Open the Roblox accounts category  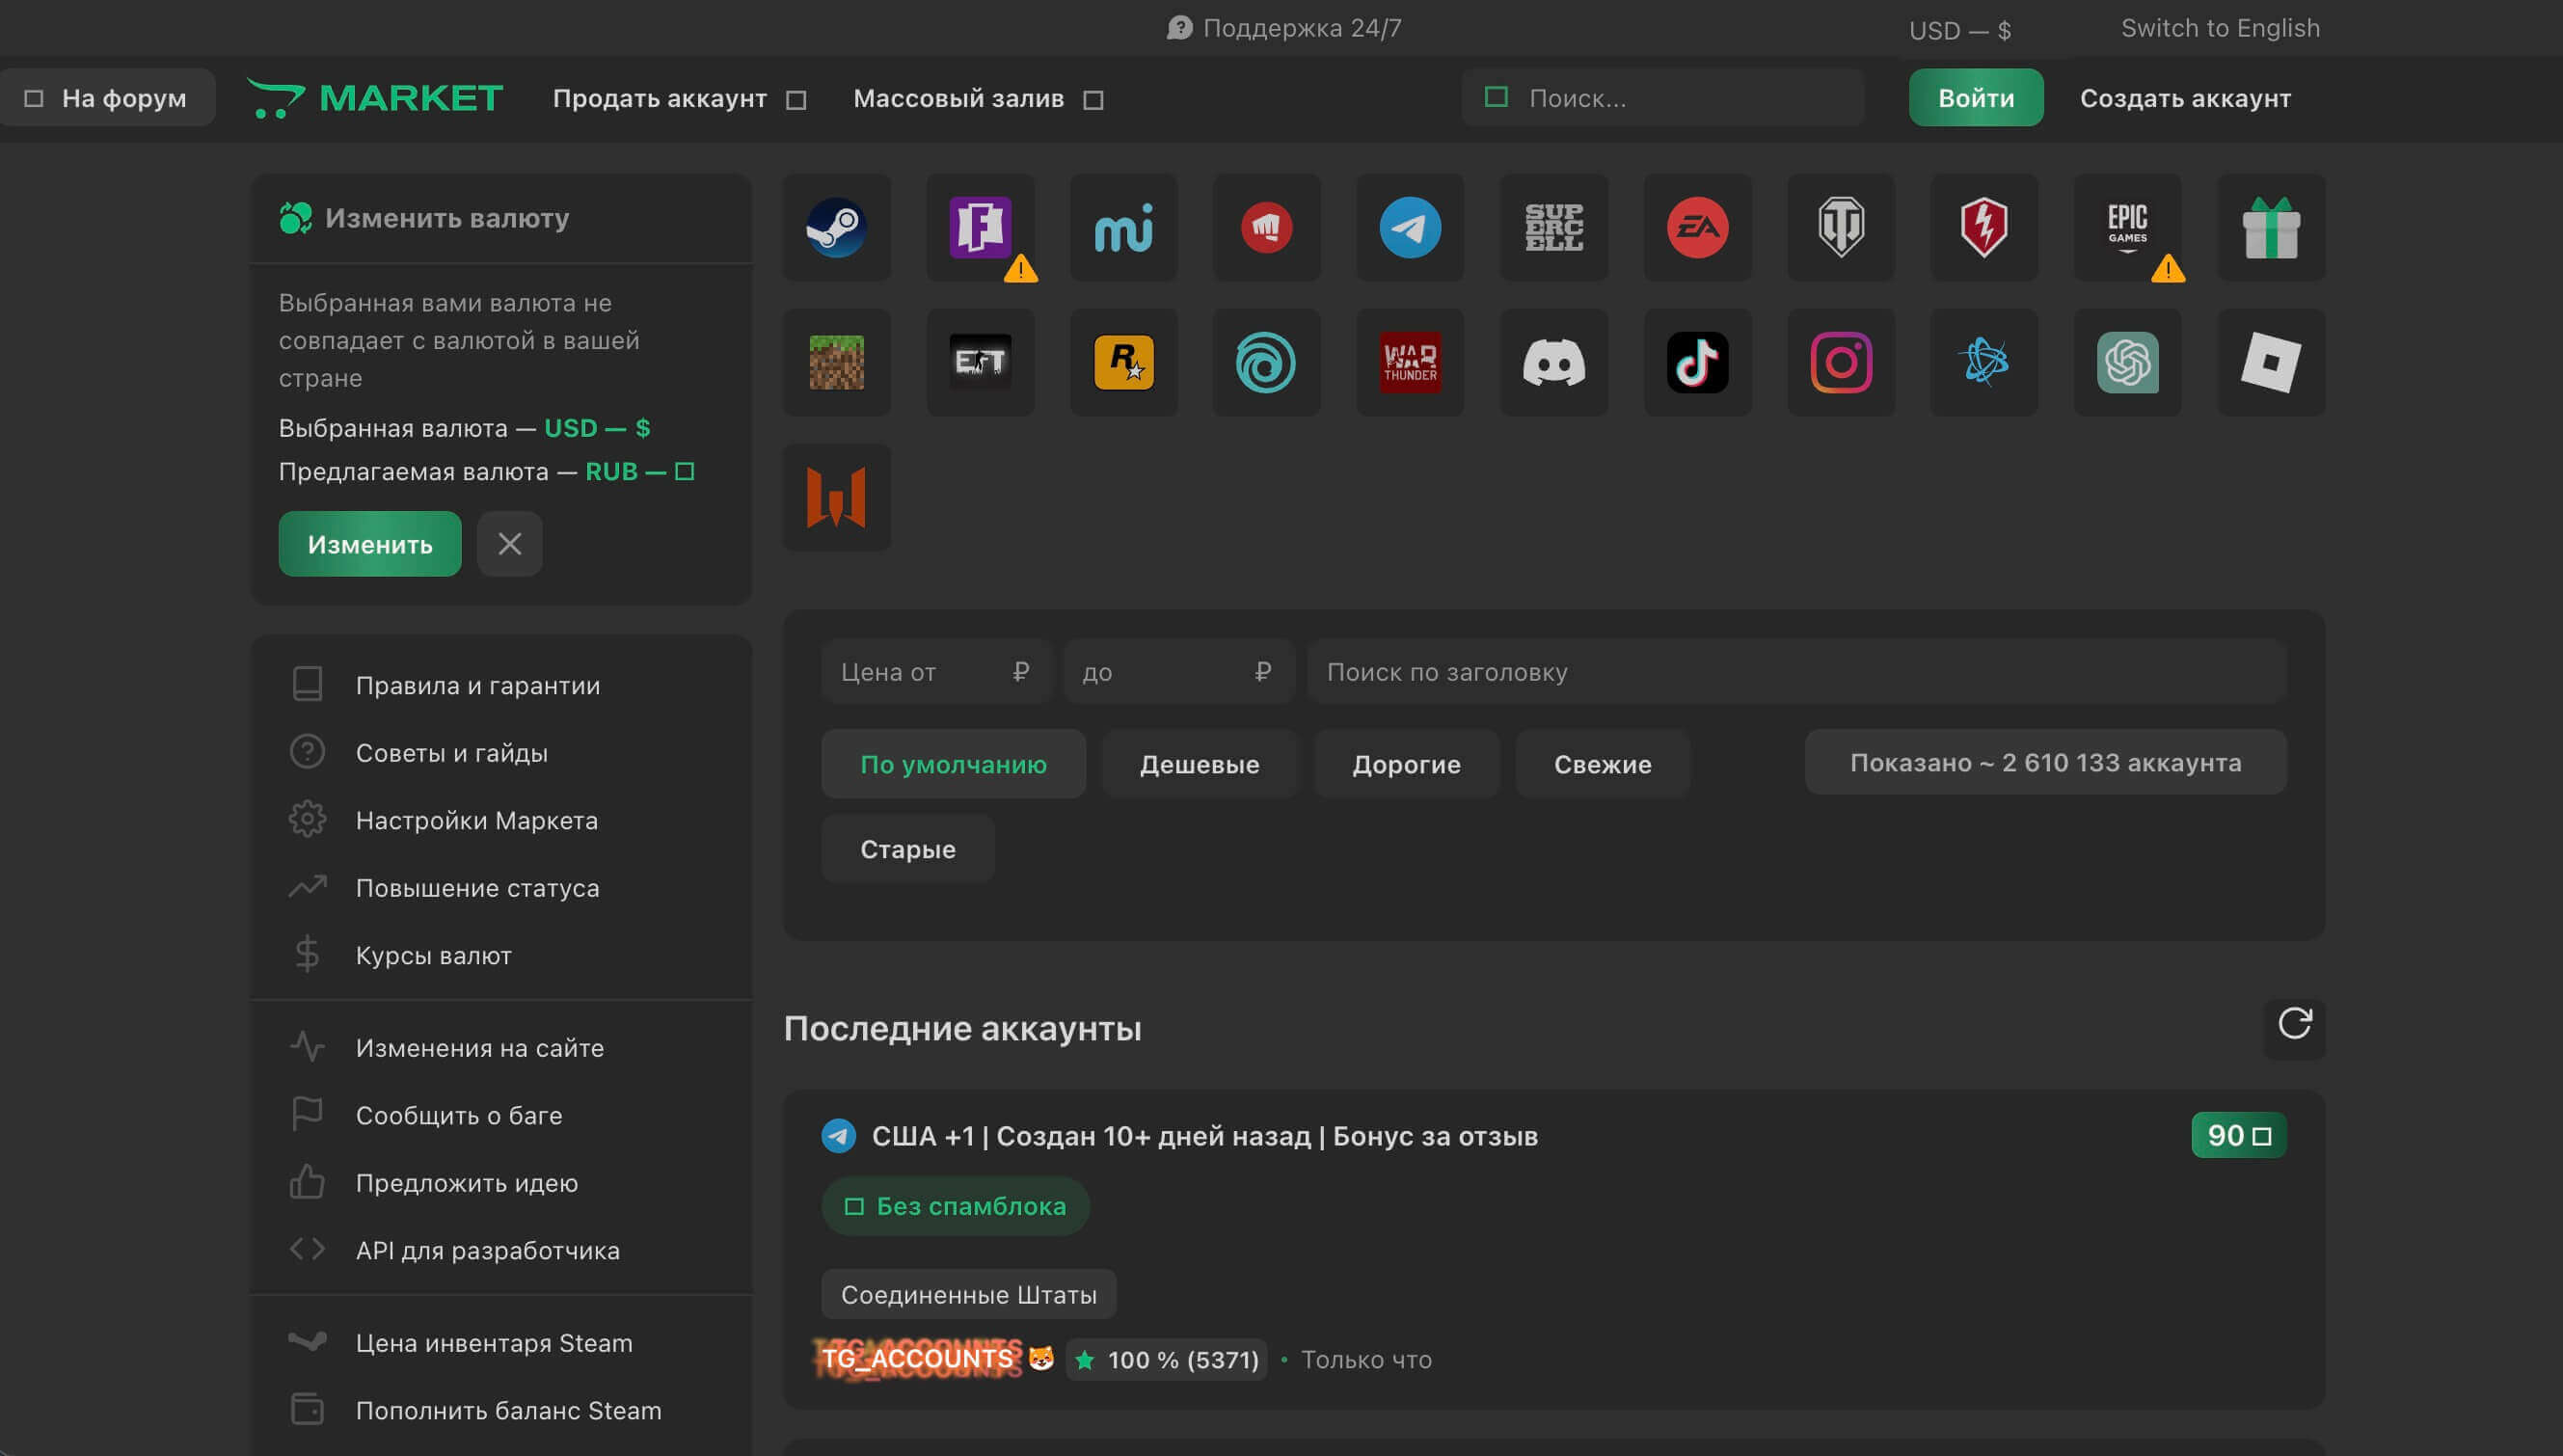pyautogui.click(x=2271, y=362)
